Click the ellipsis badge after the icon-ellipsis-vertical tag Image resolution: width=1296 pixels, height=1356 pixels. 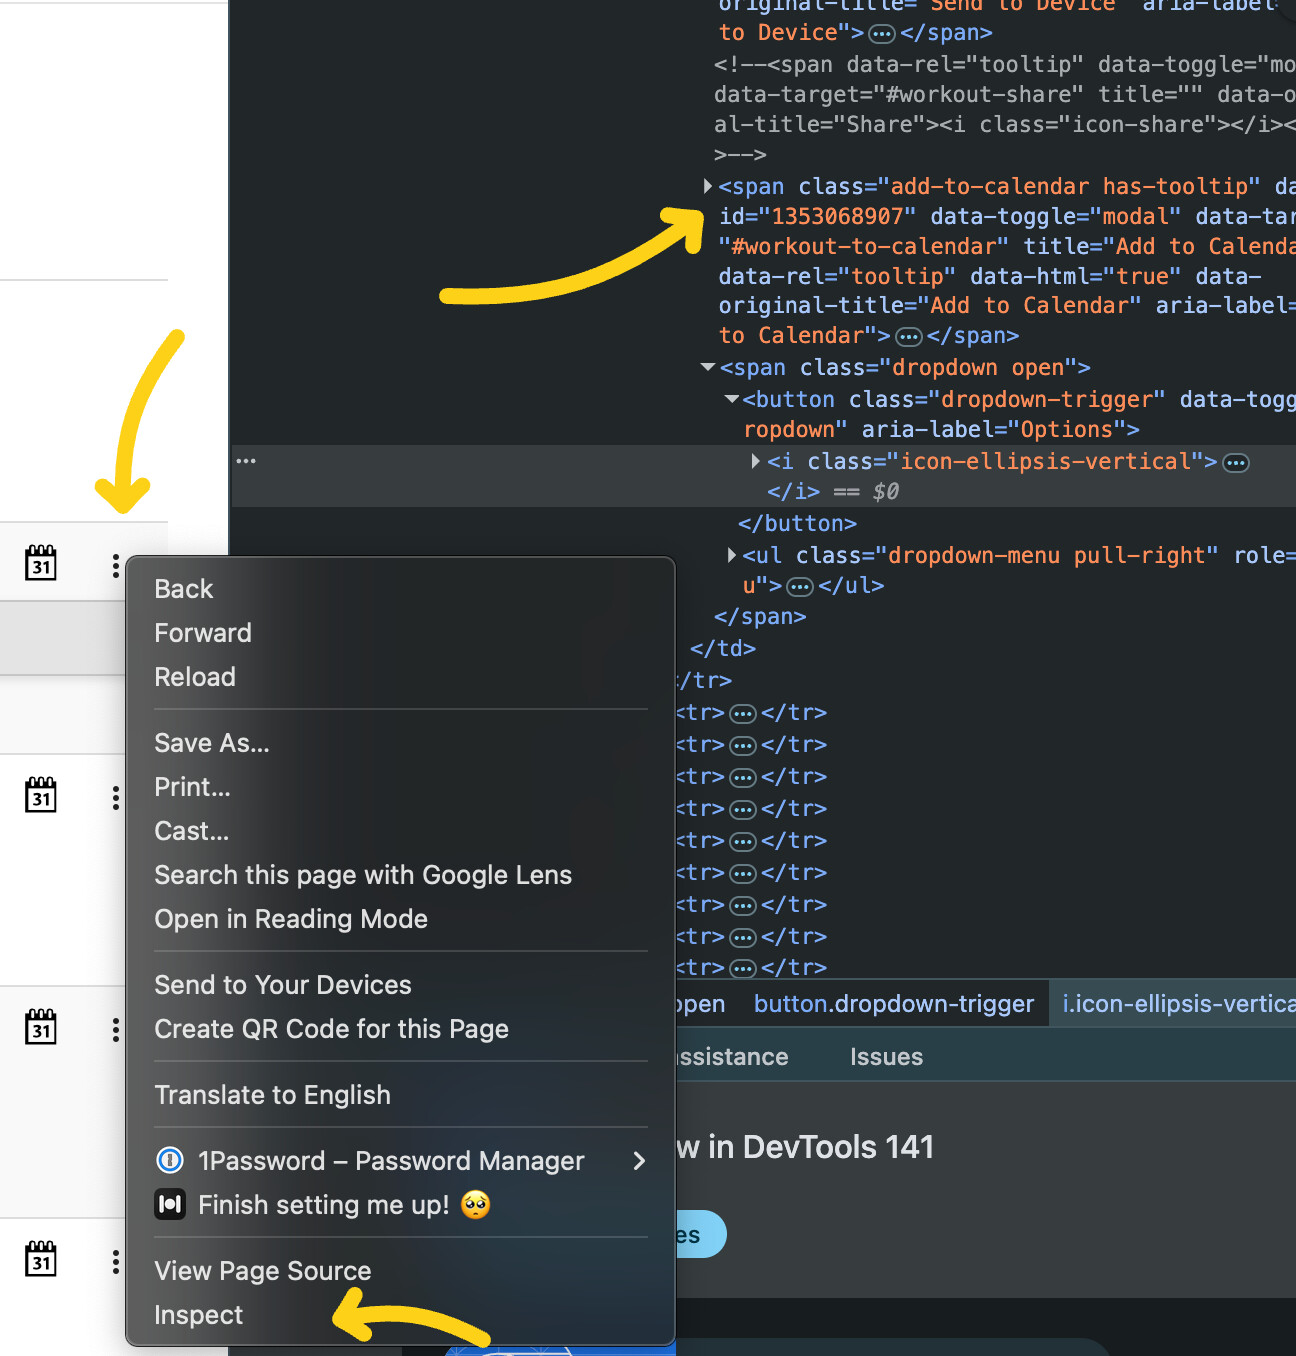(1237, 463)
